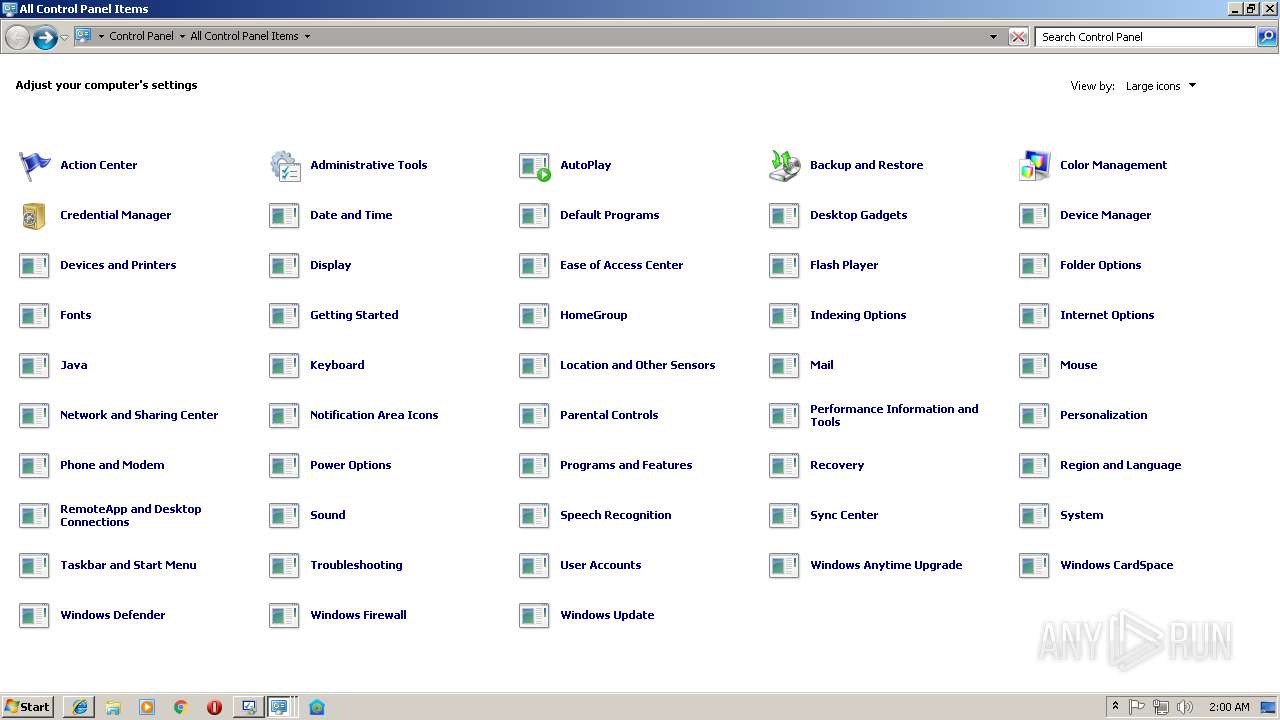Image resolution: width=1280 pixels, height=720 pixels.
Task: Click the icon beside Device Manager
Action: pos(1035,215)
